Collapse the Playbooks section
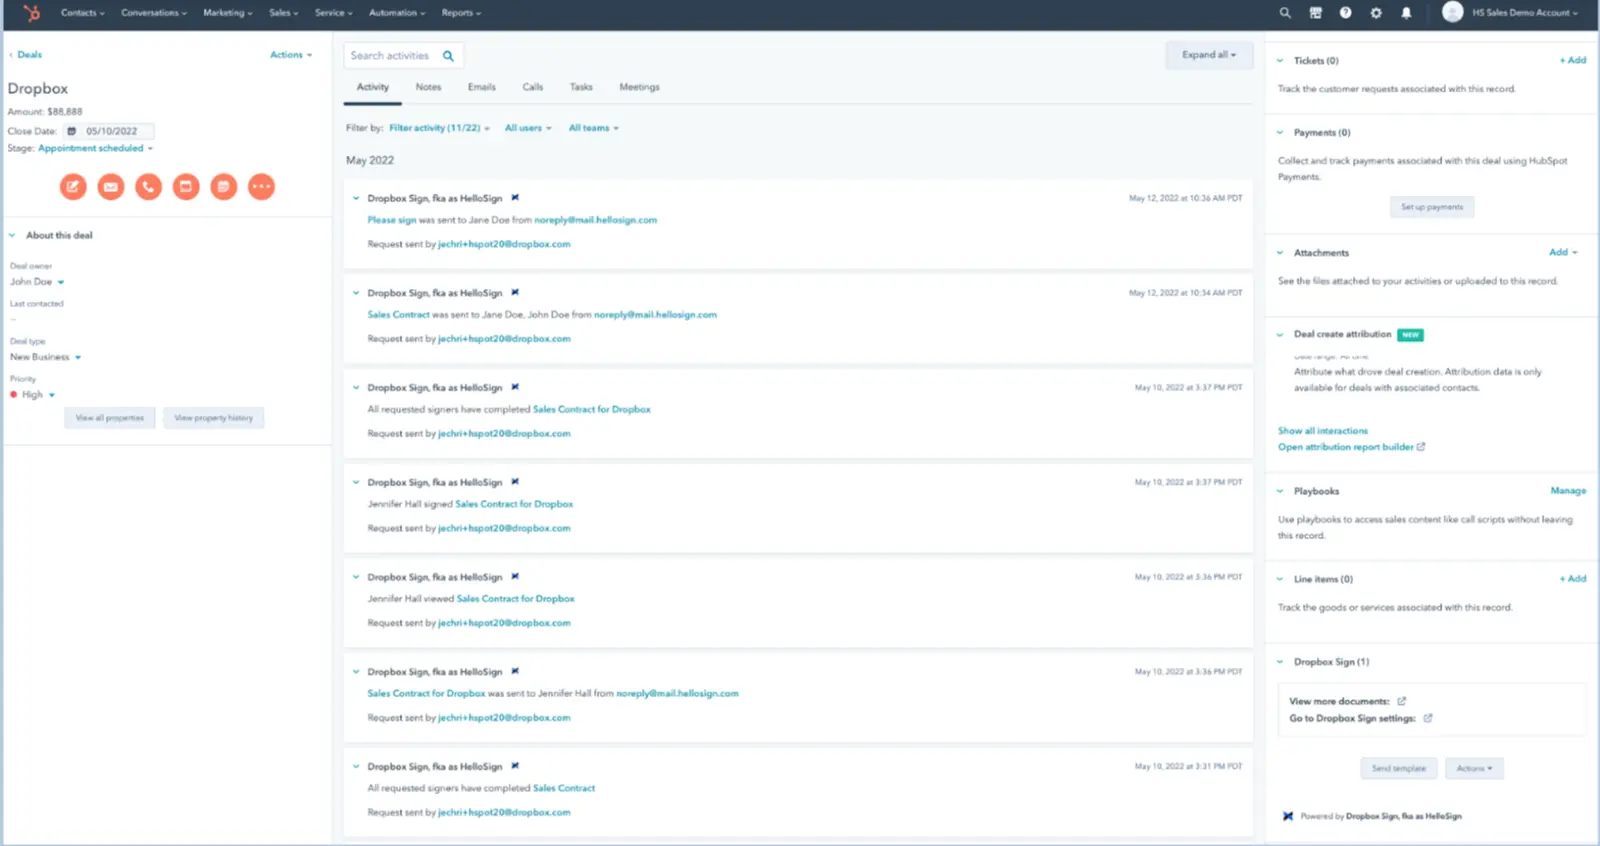 (1280, 491)
